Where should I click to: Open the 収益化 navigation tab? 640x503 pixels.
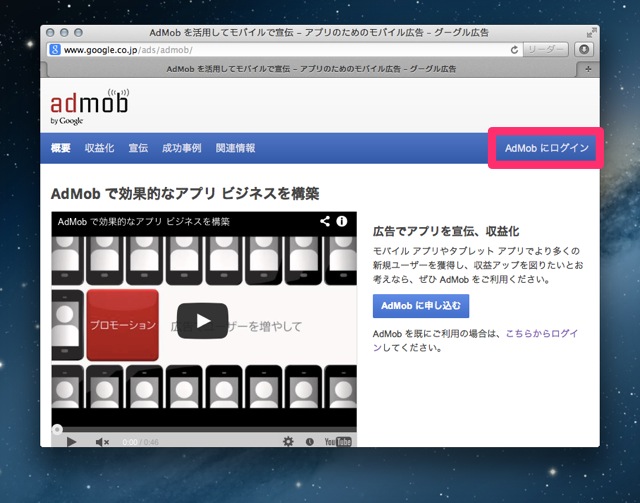[99, 148]
